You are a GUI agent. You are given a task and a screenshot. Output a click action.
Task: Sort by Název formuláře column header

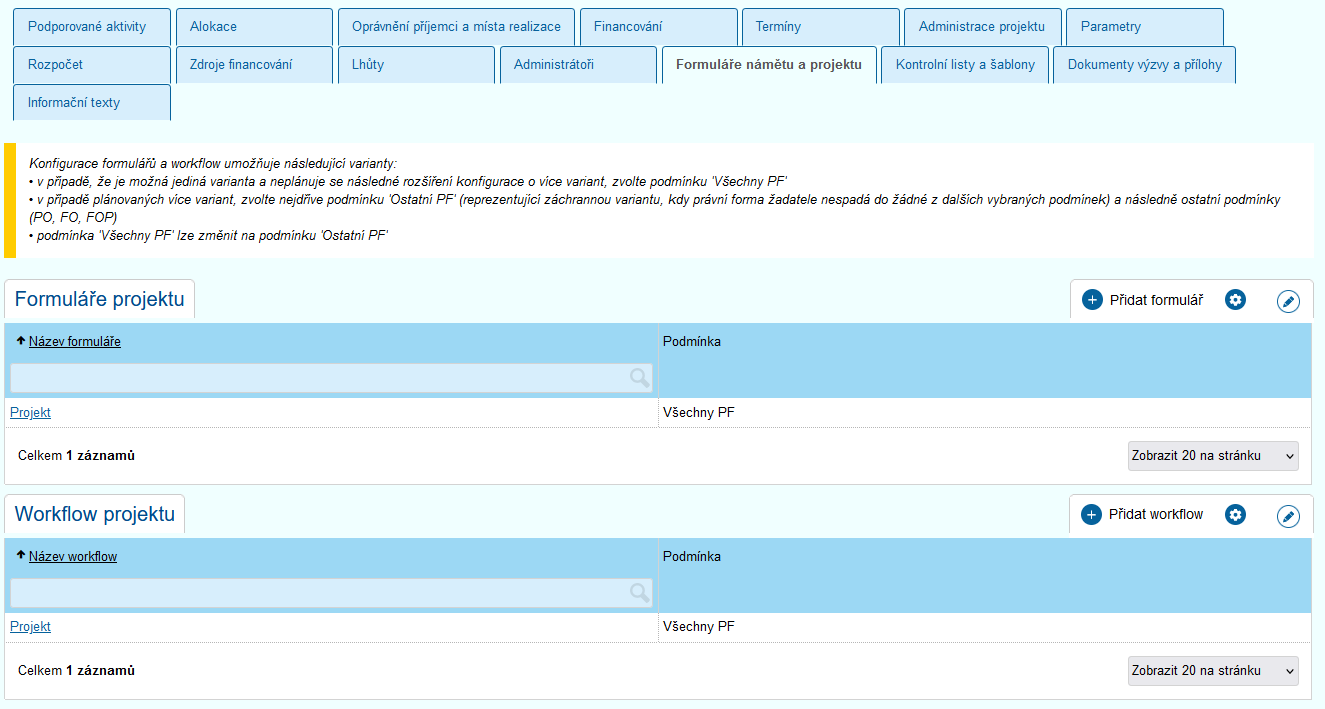(x=74, y=342)
